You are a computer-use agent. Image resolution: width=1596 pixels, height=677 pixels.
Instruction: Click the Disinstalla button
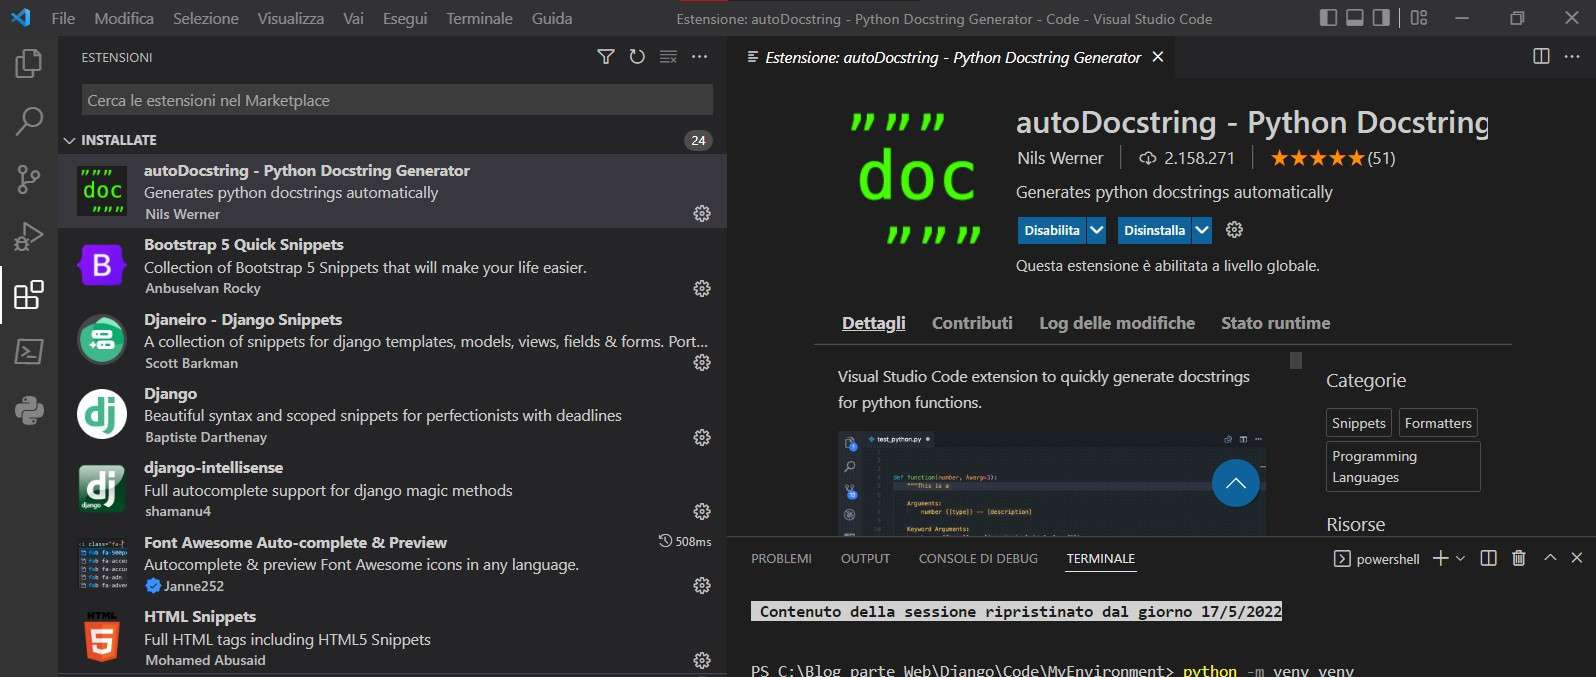(1154, 230)
